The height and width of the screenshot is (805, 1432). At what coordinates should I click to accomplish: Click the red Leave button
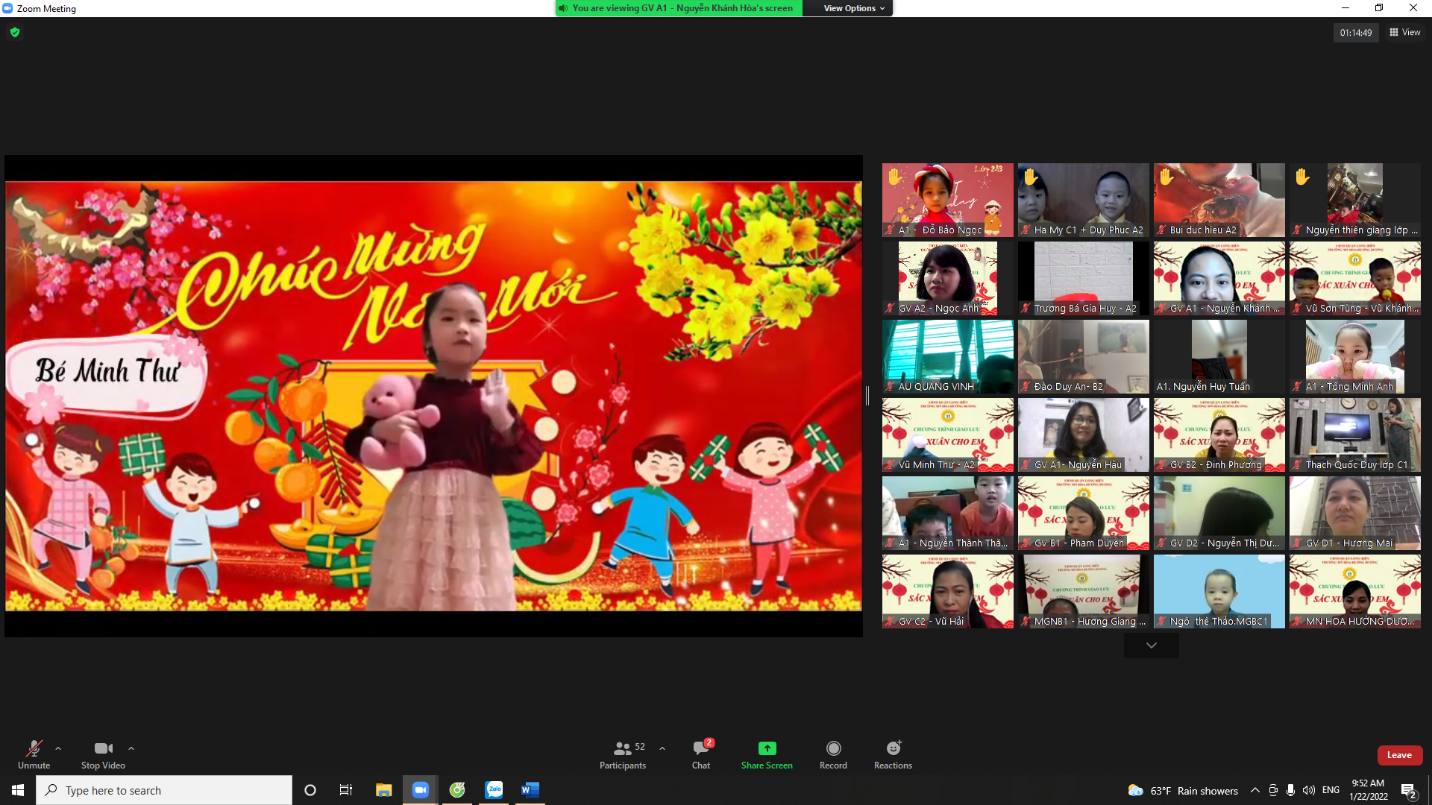[1399, 755]
